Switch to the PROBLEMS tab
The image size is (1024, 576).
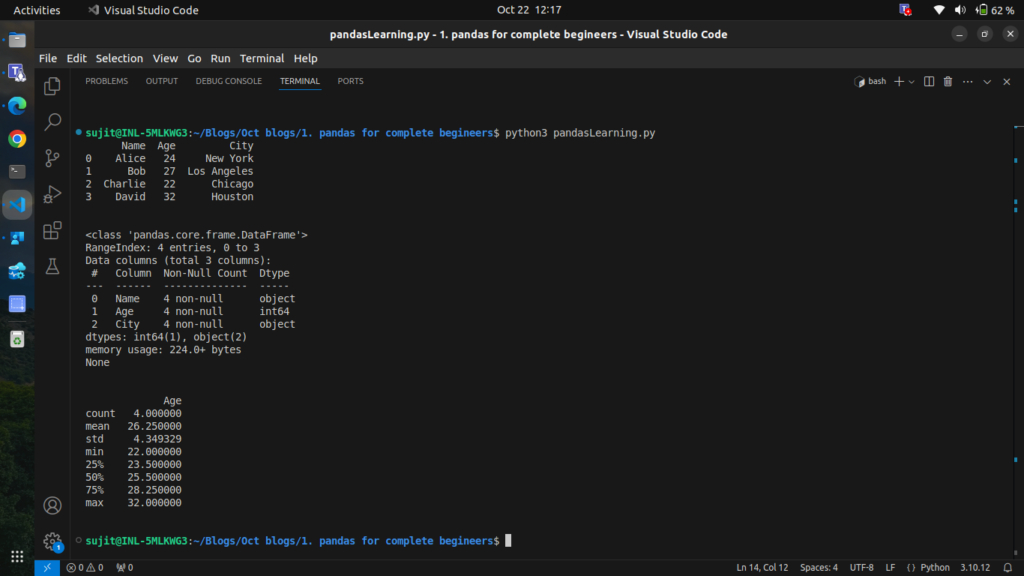point(106,81)
